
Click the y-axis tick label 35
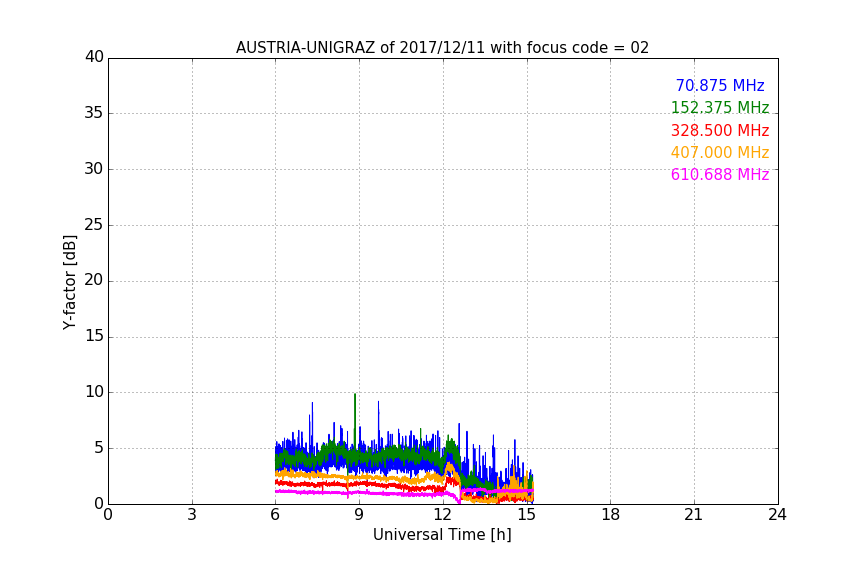(x=94, y=113)
